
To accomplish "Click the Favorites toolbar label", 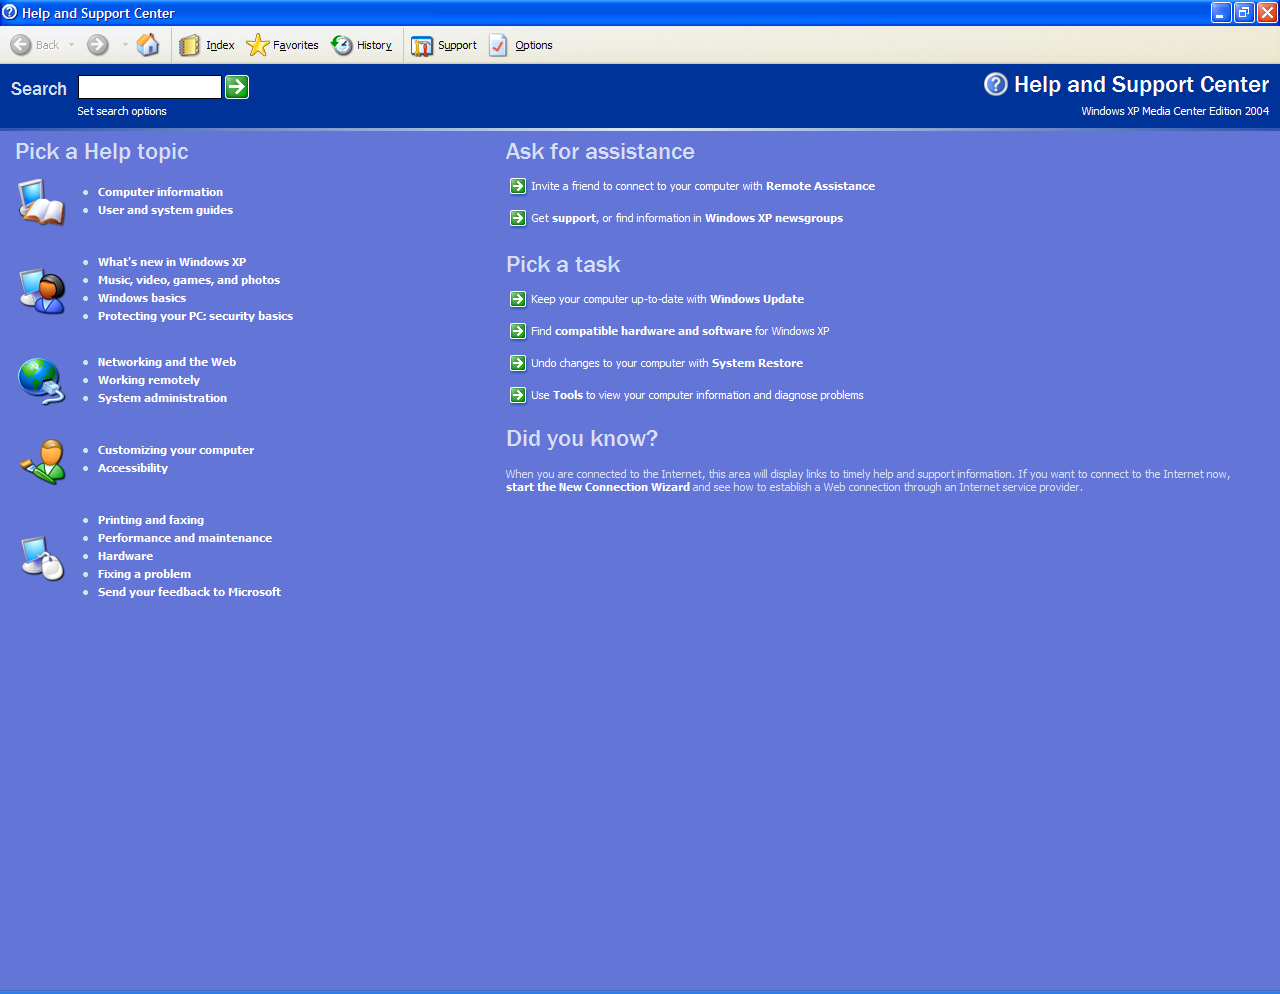I will click(x=296, y=45).
